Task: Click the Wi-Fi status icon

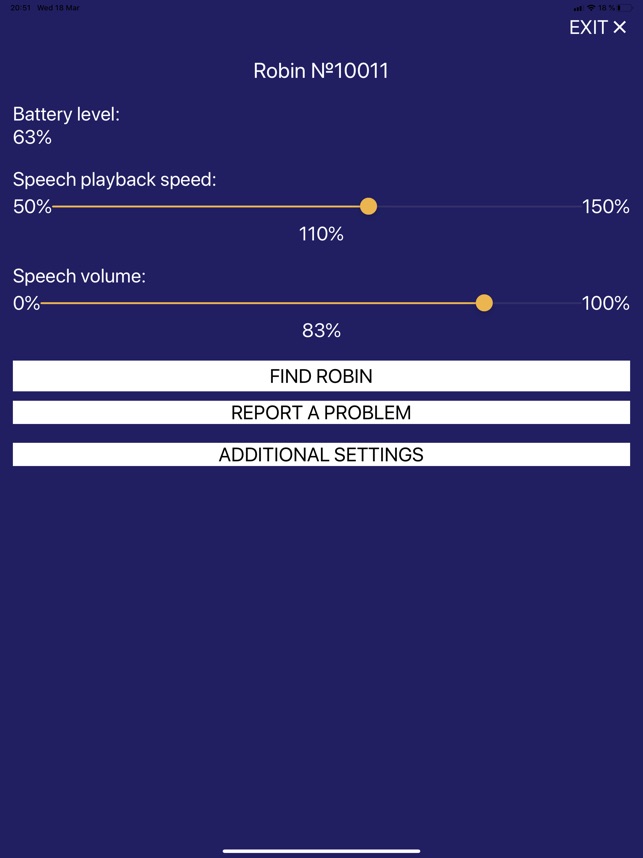Action: coord(591,8)
